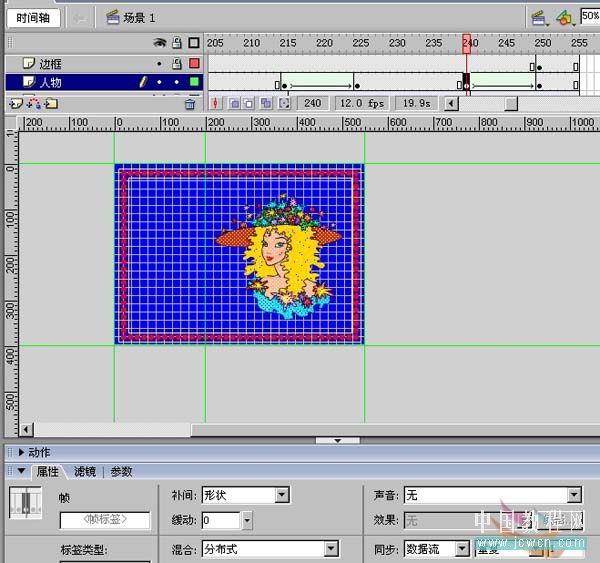This screenshot has height=563, width=600.
Task: Open the 补间 tween type dropdown
Action: (x=282, y=495)
